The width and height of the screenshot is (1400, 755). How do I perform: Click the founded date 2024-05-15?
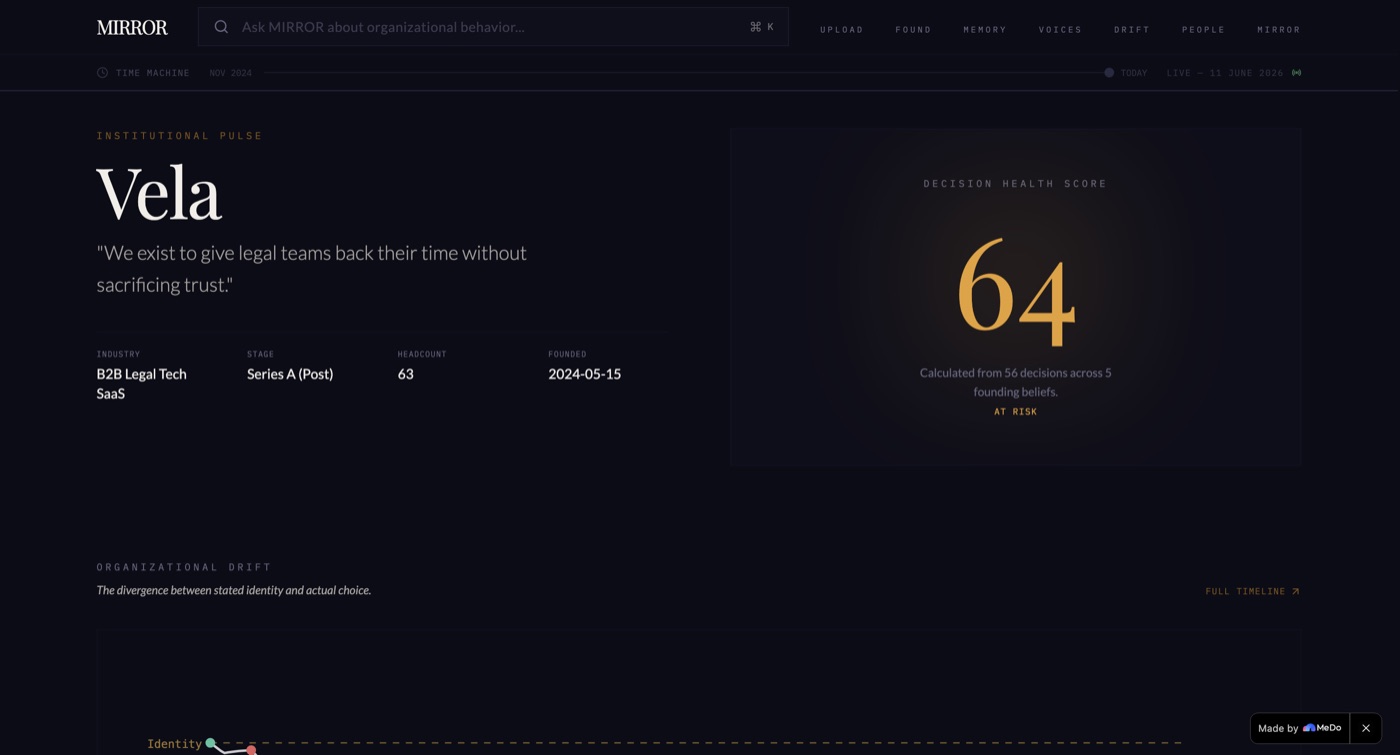click(584, 374)
